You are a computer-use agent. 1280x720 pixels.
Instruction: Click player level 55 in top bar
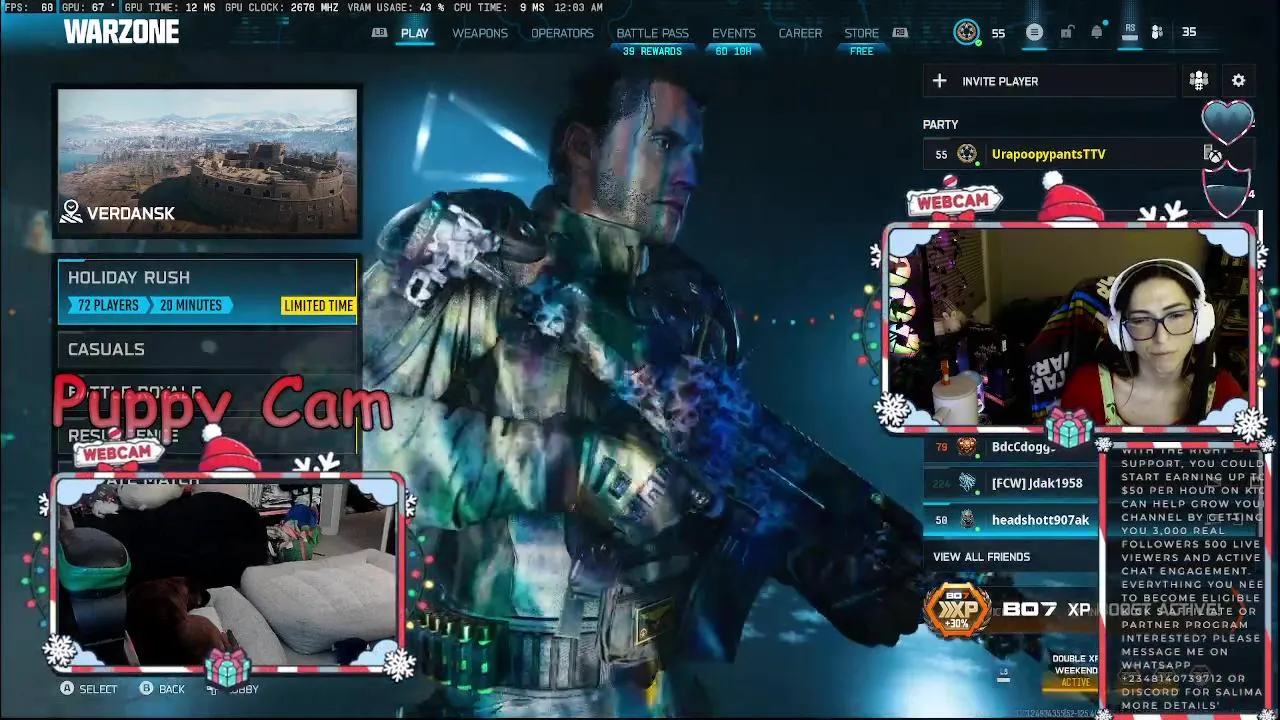point(998,33)
